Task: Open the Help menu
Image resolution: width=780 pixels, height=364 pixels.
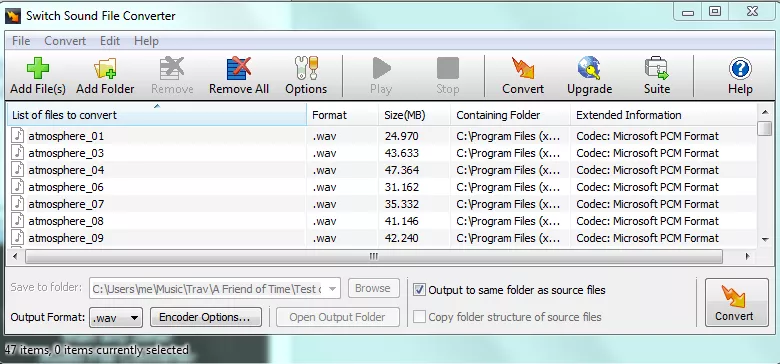Action: 146,41
